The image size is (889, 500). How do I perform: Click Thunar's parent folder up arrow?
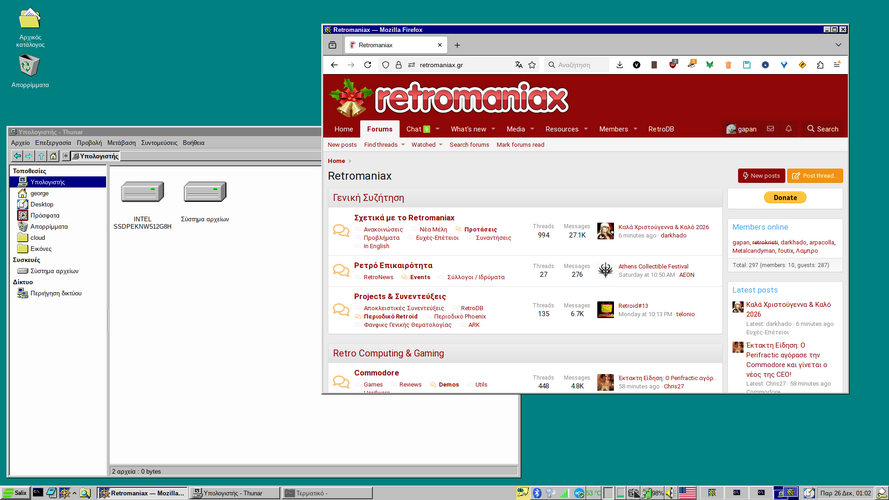(x=42, y=156)
